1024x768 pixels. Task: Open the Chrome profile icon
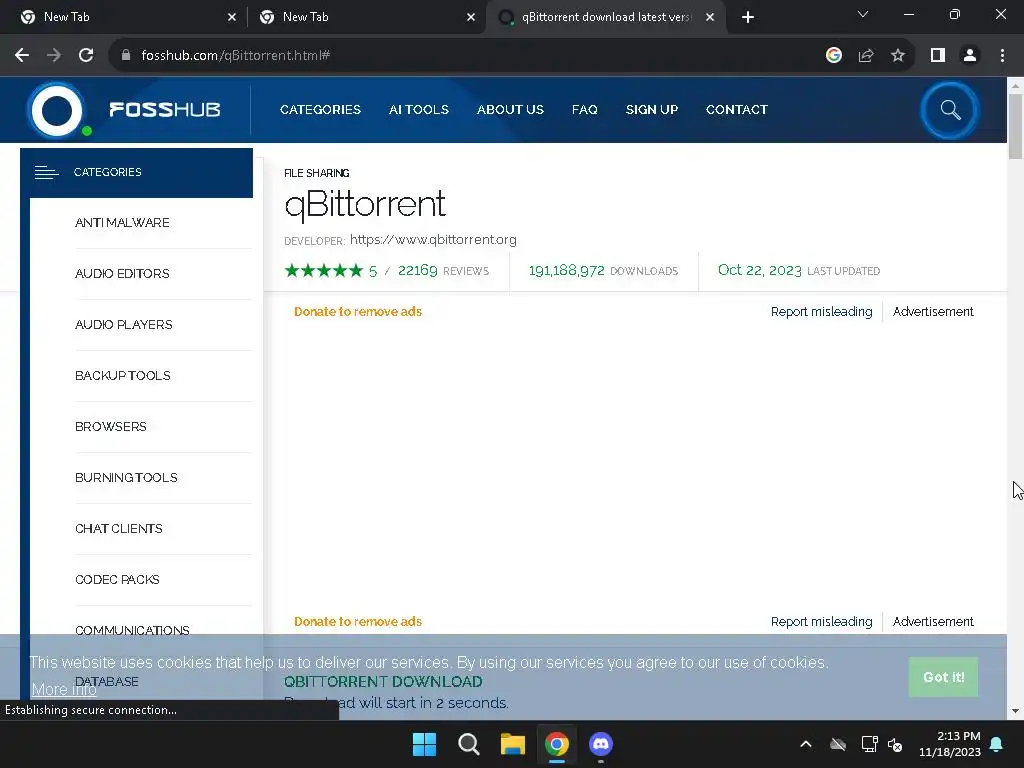pos(970,56)
